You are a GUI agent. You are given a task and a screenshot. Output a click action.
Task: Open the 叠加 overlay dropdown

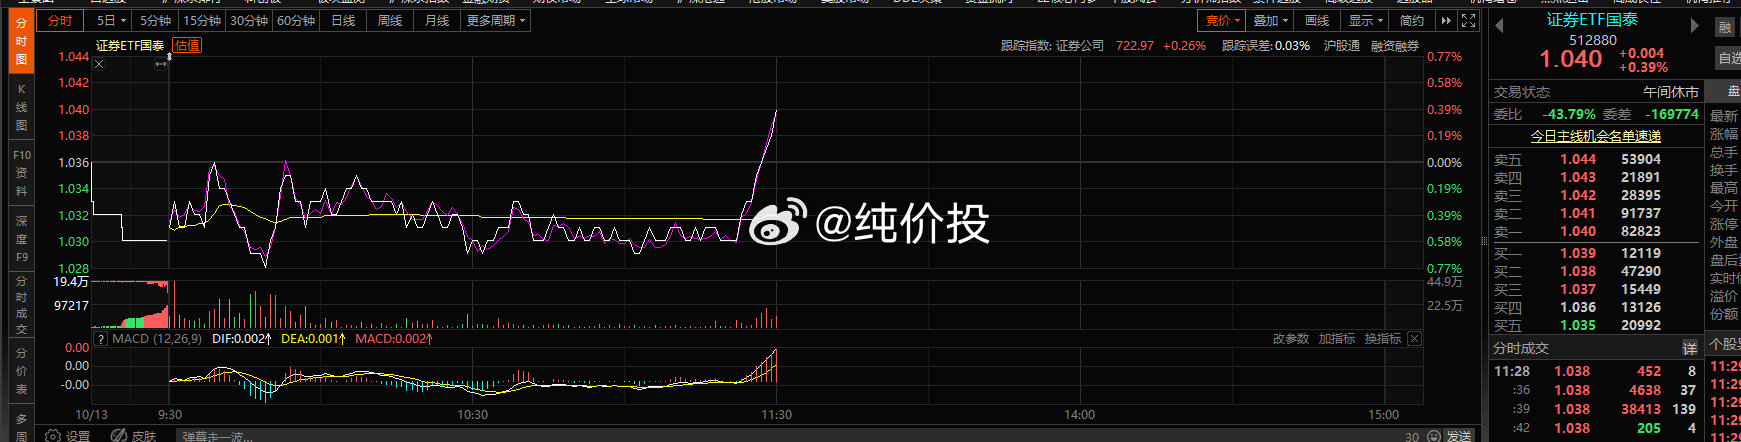[x=1270, y=20]
